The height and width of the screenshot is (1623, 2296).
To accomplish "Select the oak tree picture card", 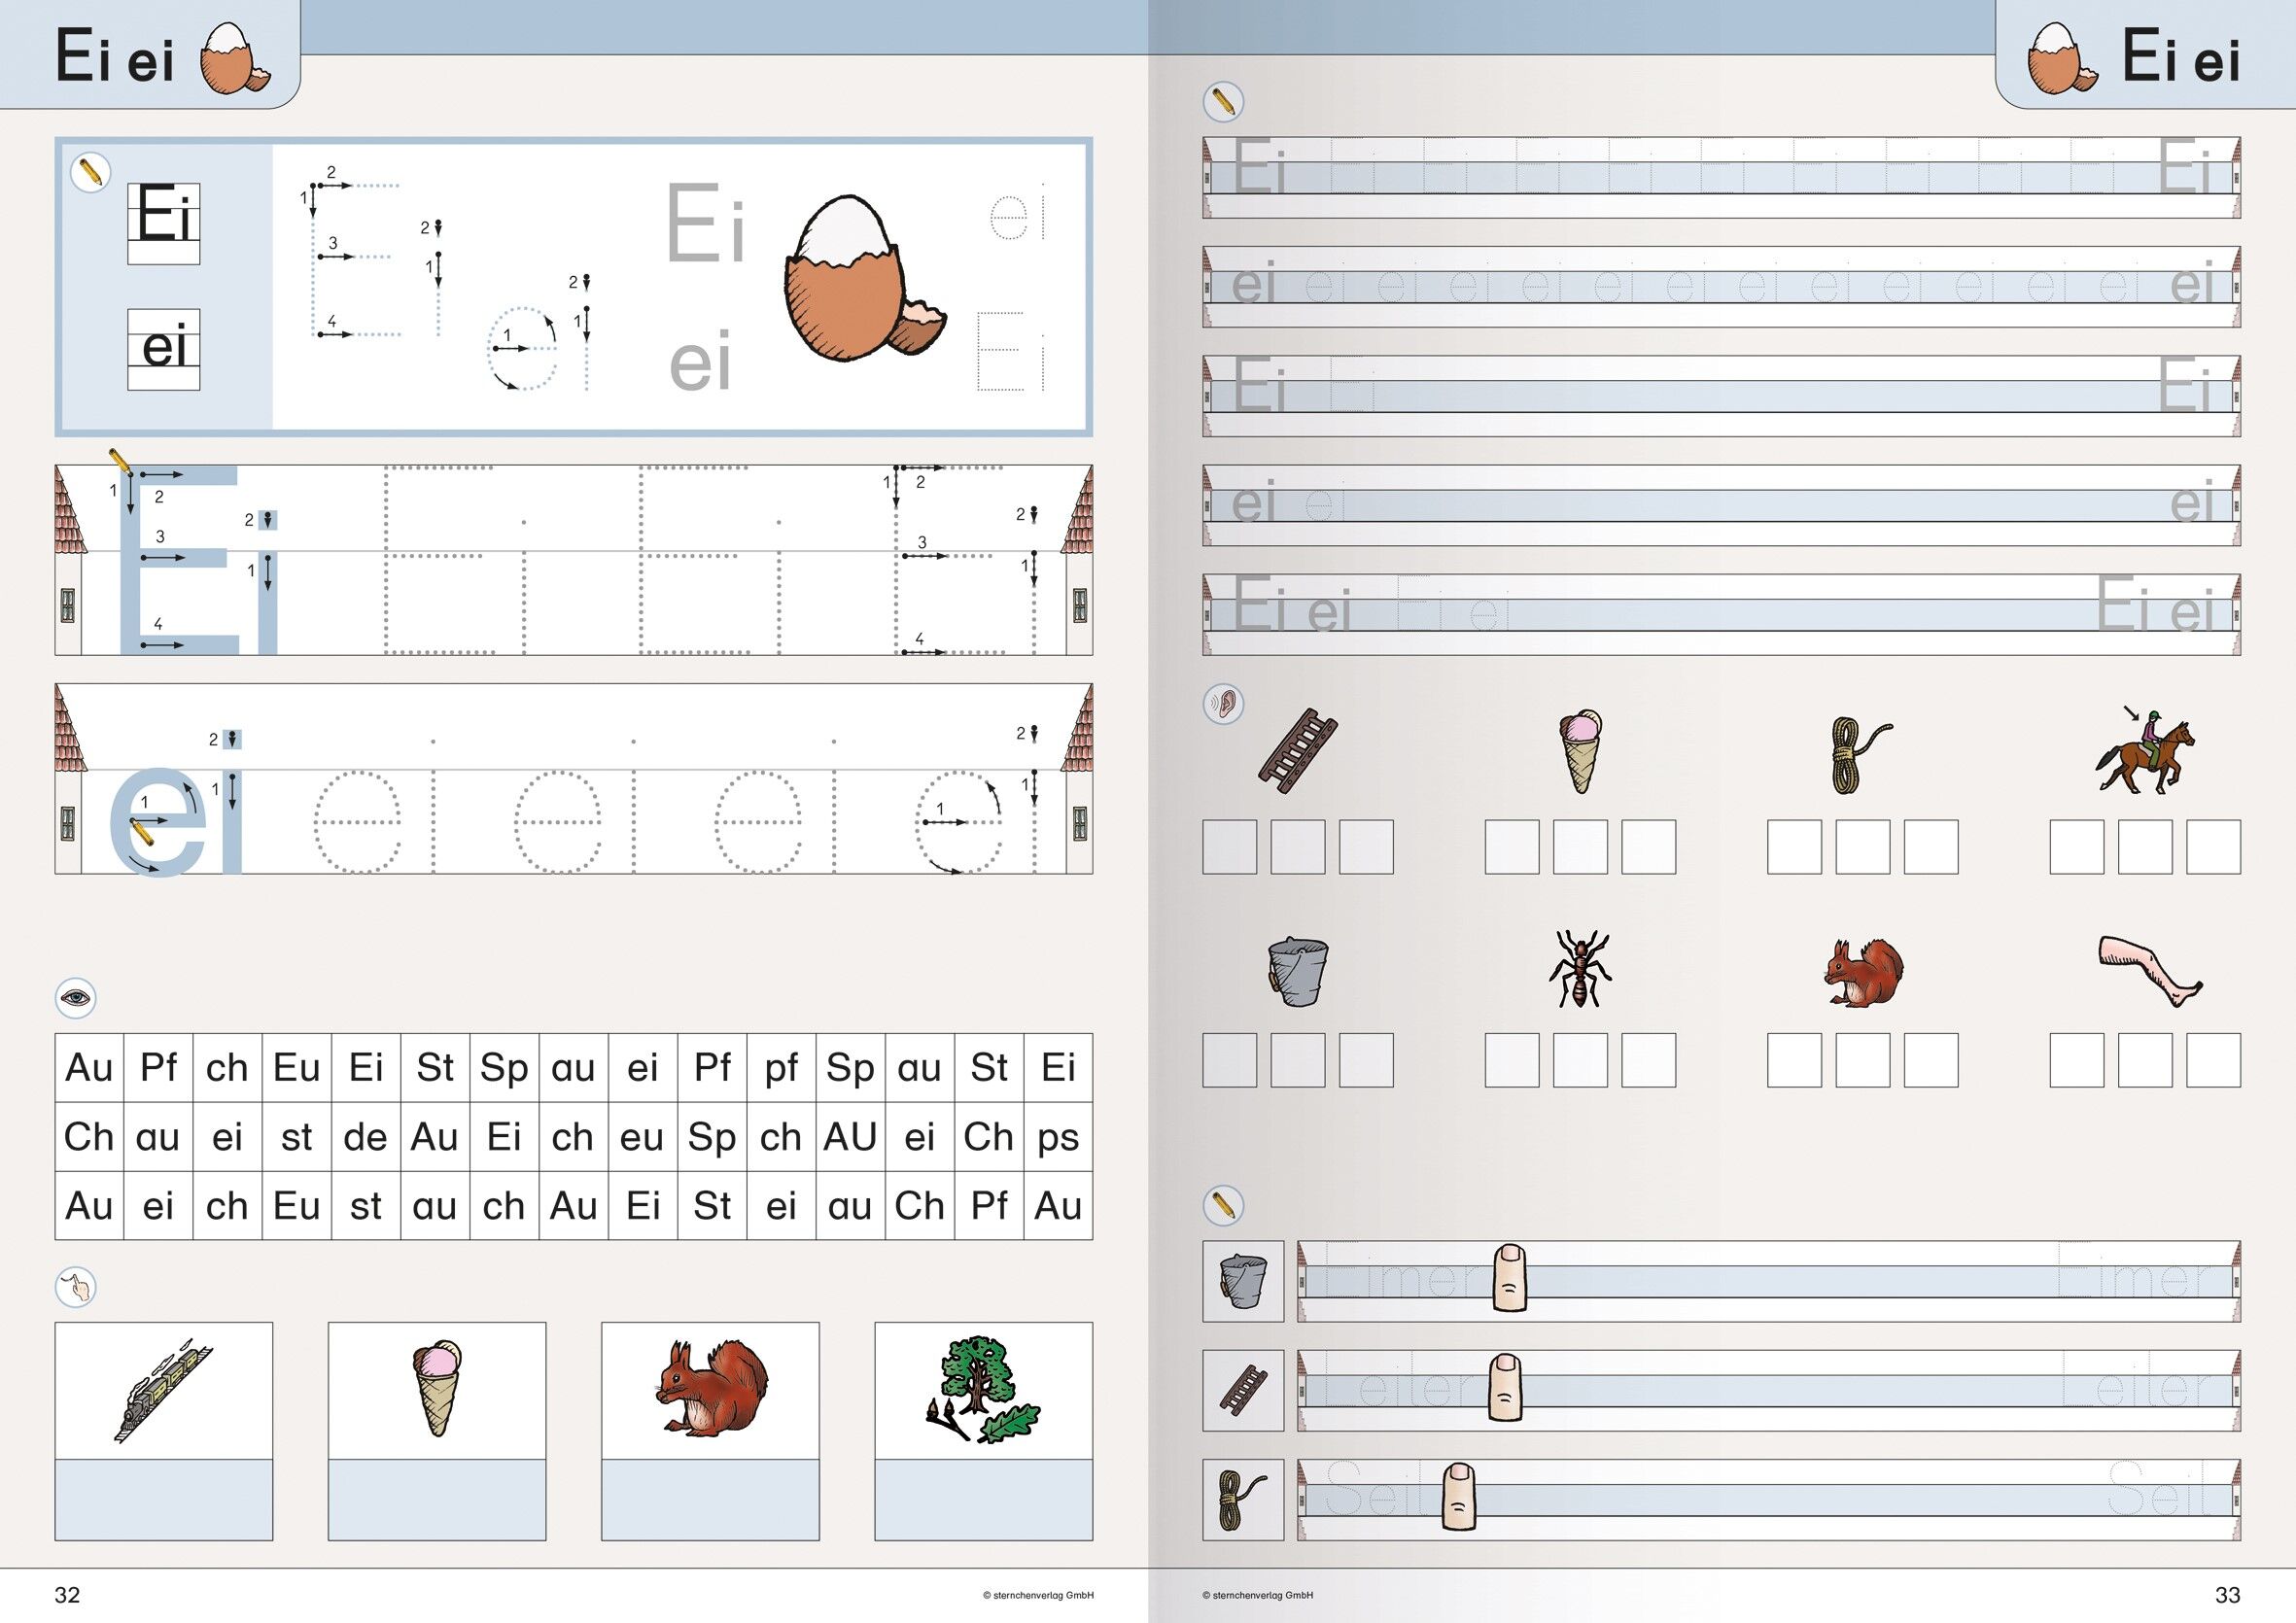I will coord(983,1391).
